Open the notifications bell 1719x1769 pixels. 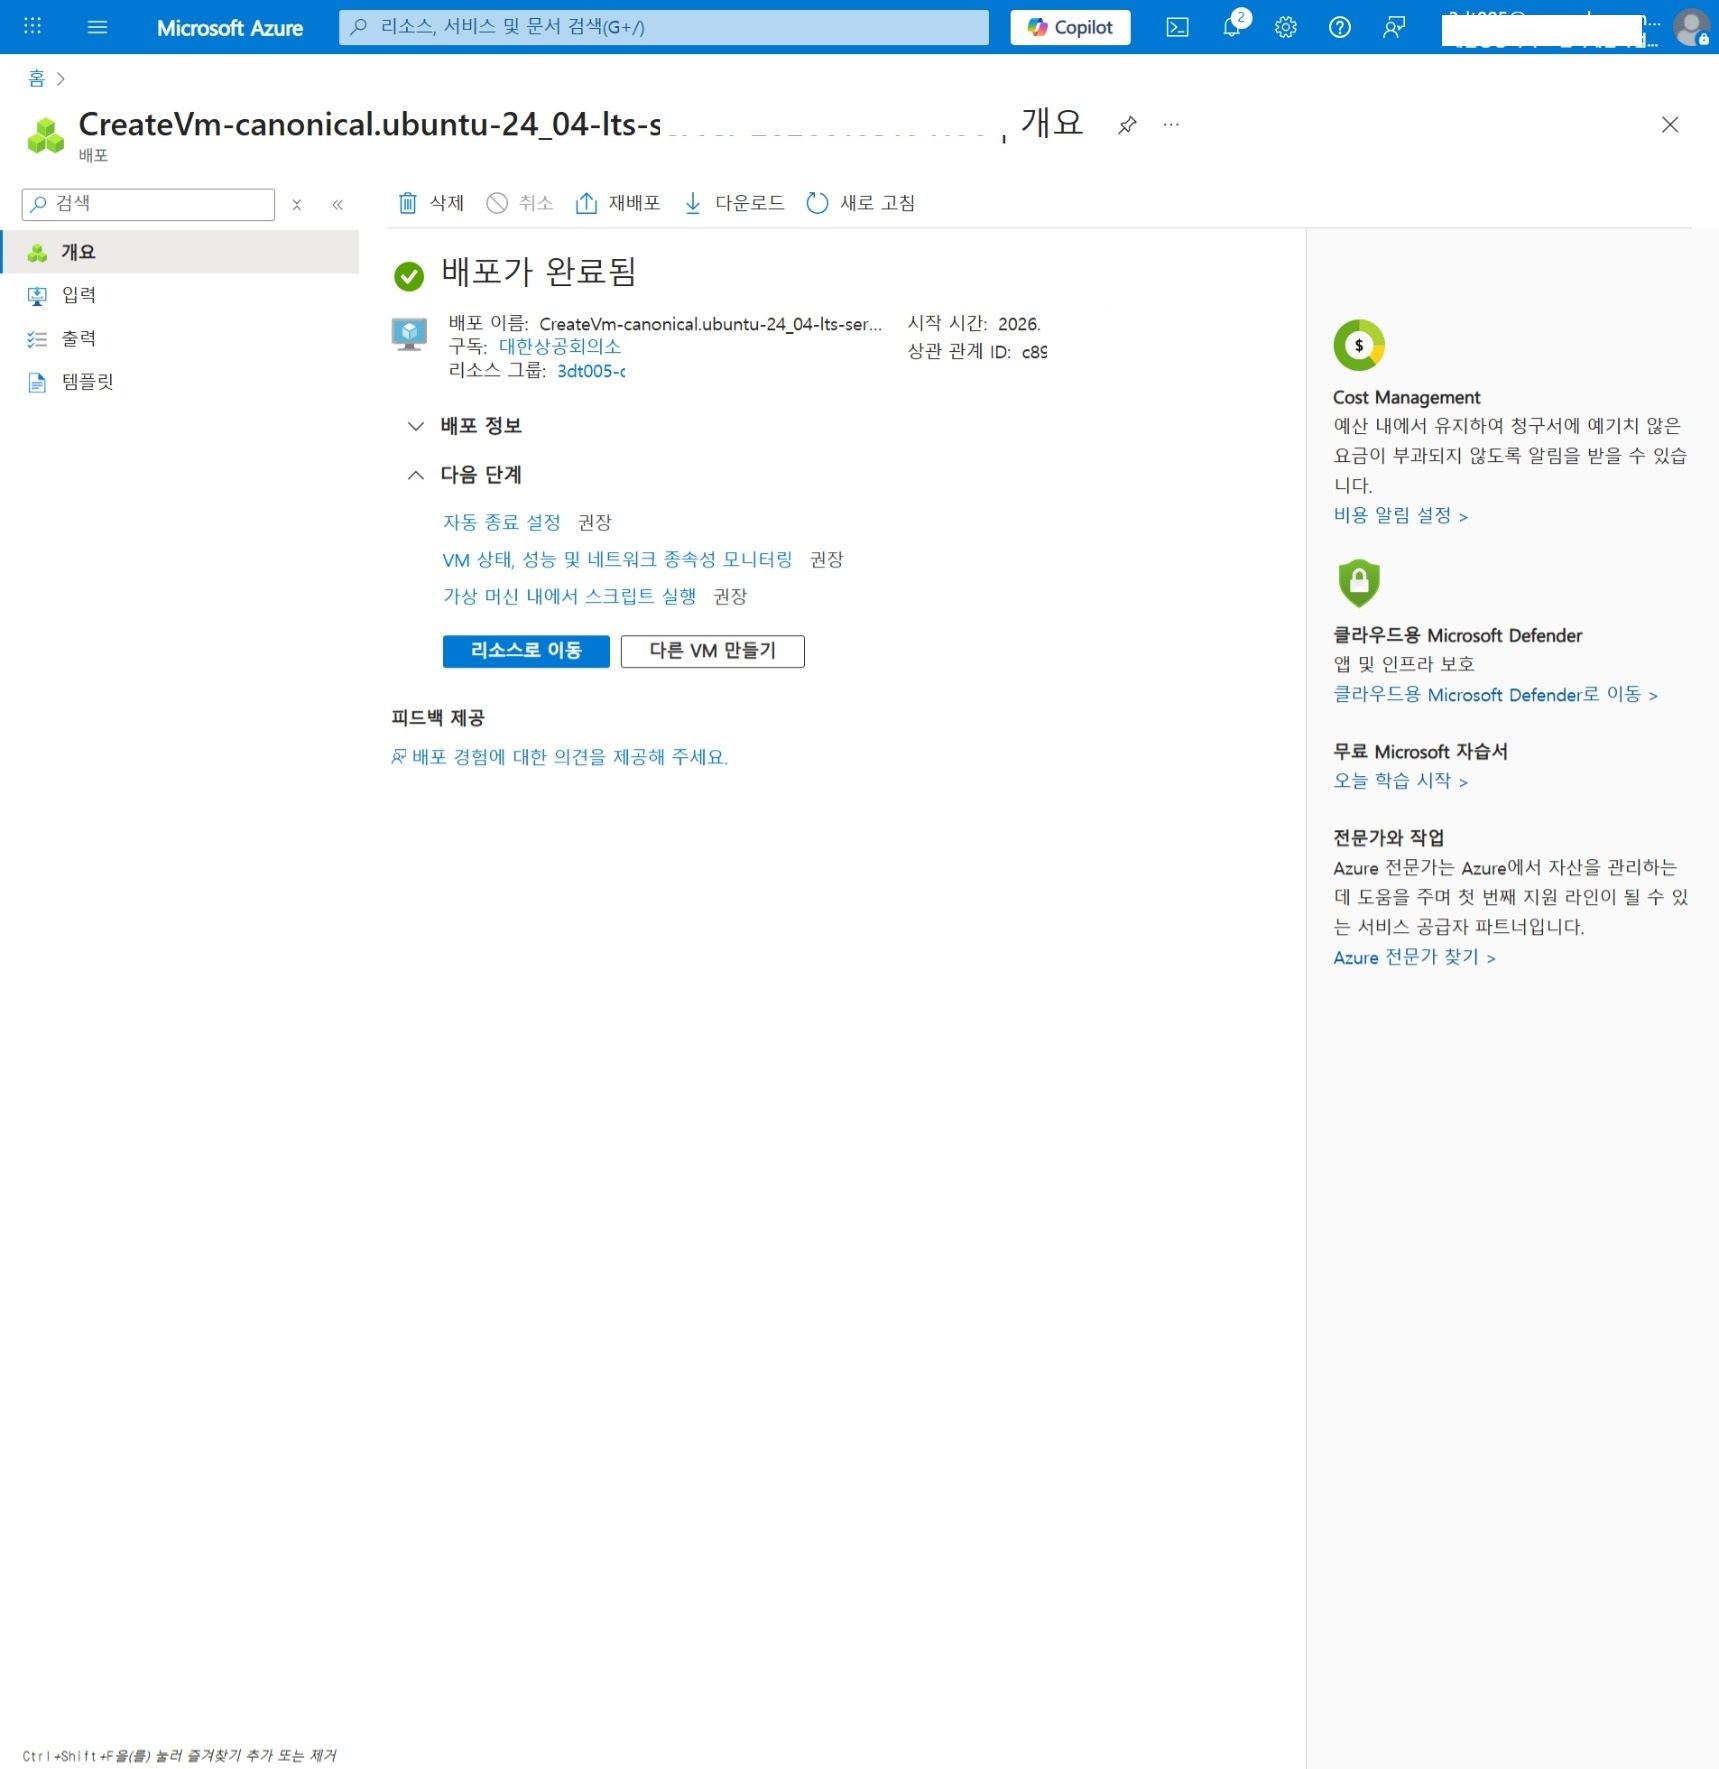(x=1232, y=27)
